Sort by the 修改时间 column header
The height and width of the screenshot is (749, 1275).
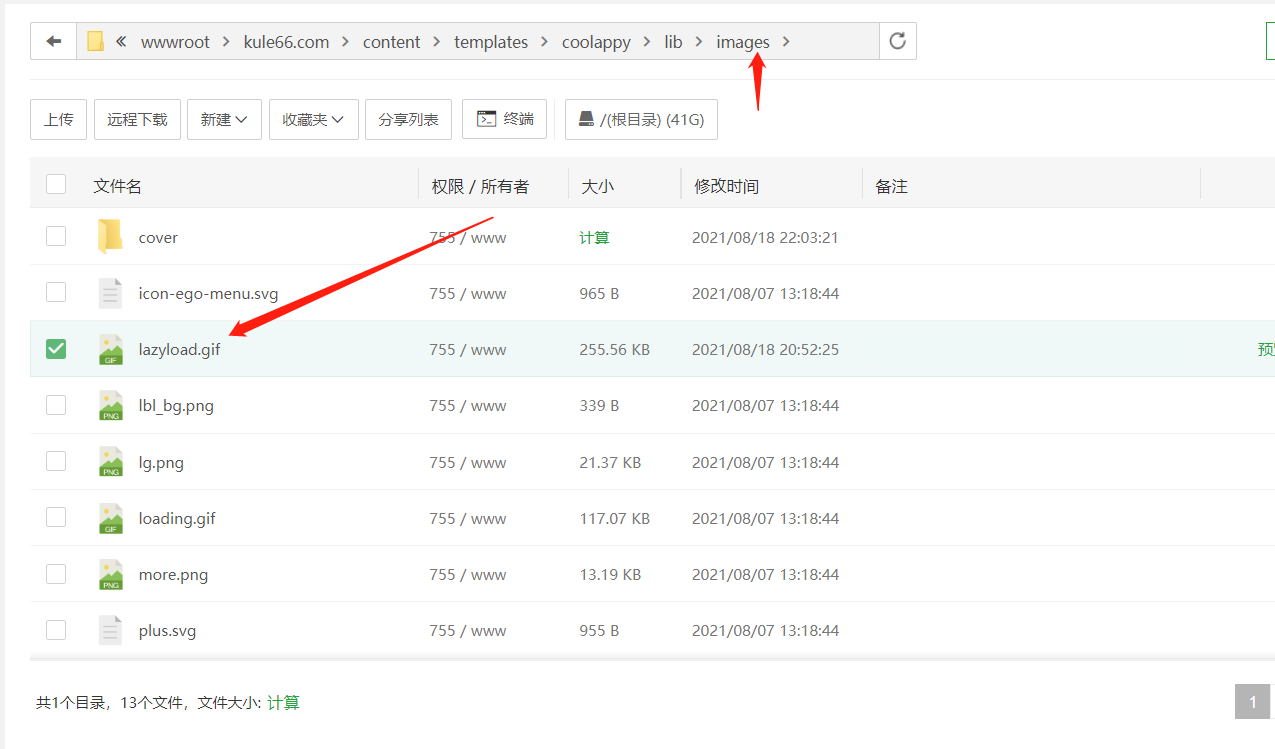point(726,186)
